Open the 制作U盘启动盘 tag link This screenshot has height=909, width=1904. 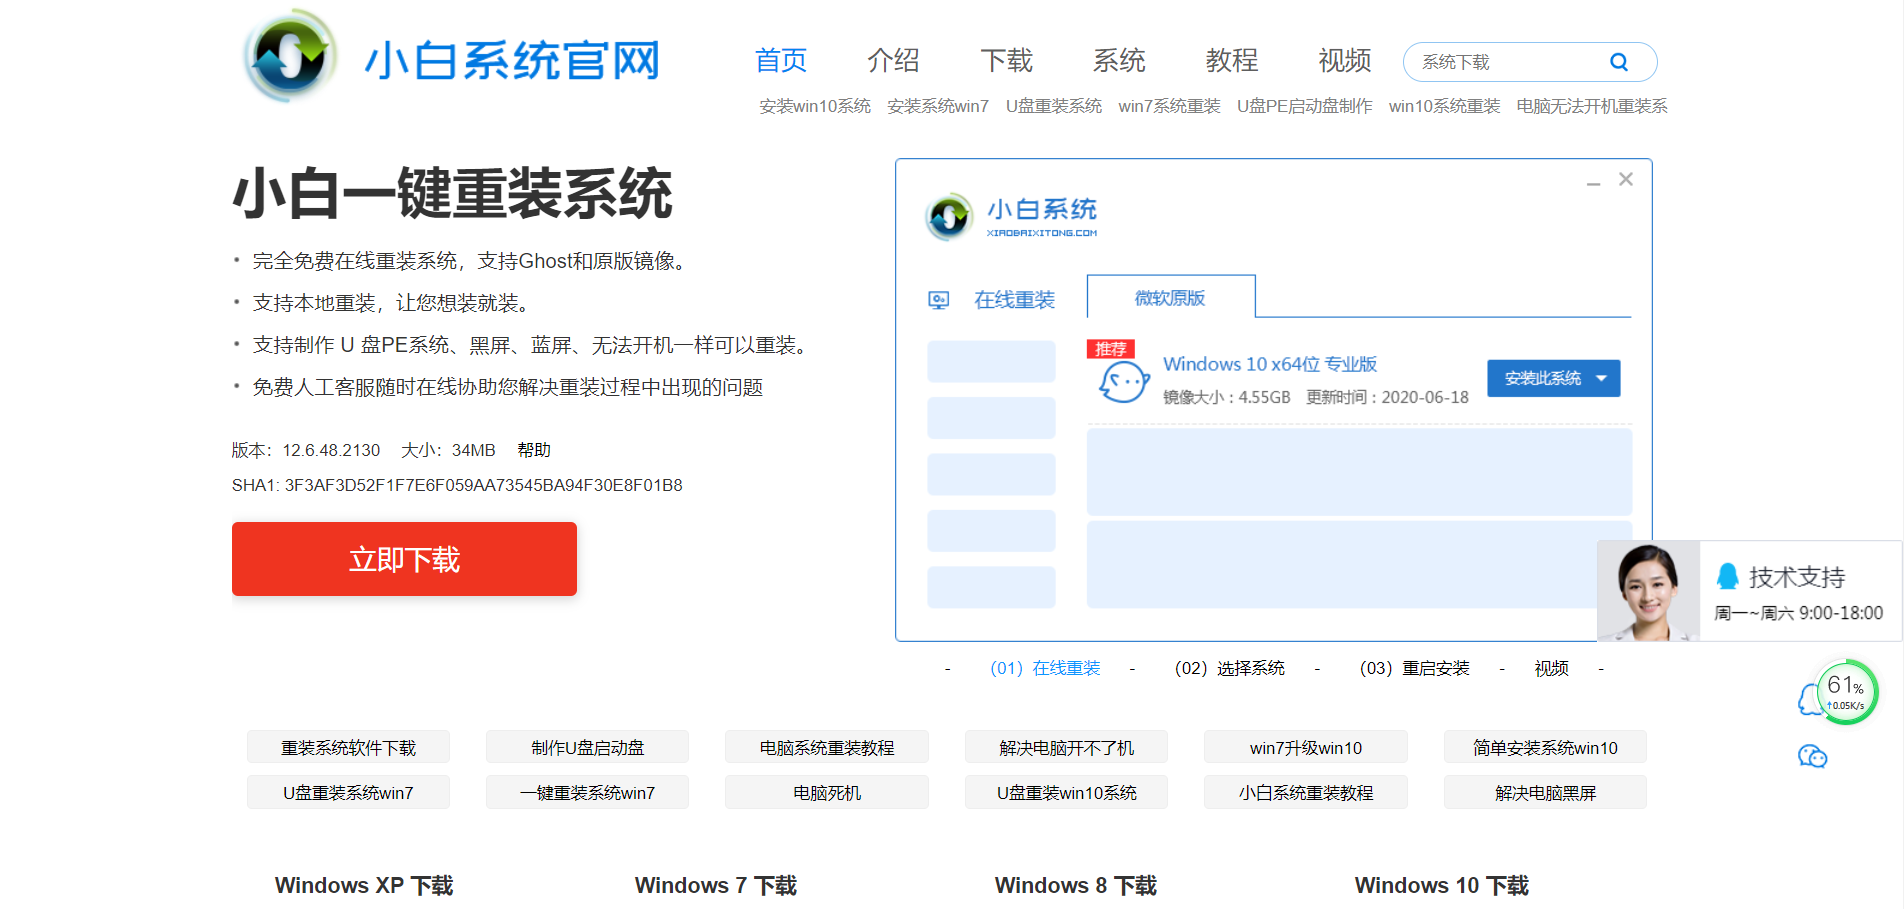pos(587,748)
